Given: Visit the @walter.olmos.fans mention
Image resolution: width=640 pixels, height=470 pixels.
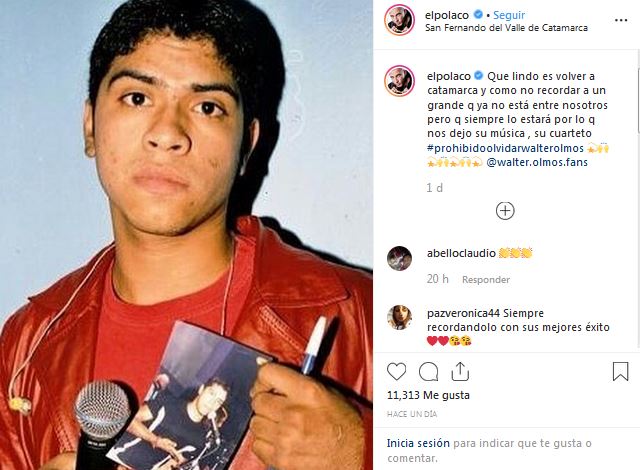Looking at the screenshot, I should point(537,162).
